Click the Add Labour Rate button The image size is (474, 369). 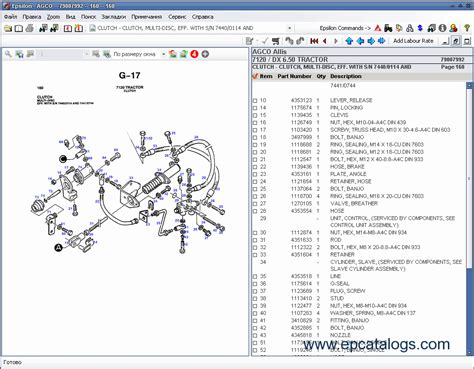point(413,41)
